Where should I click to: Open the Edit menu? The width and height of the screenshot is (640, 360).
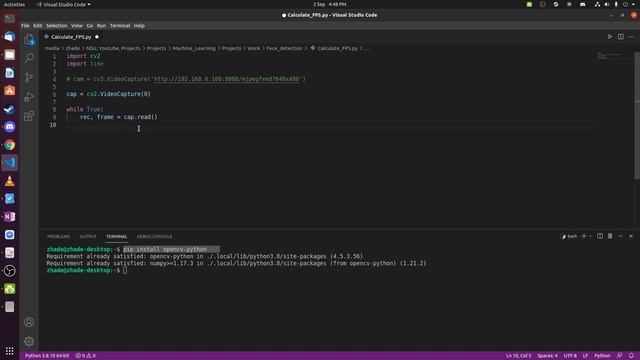click(x=38, y=26)
